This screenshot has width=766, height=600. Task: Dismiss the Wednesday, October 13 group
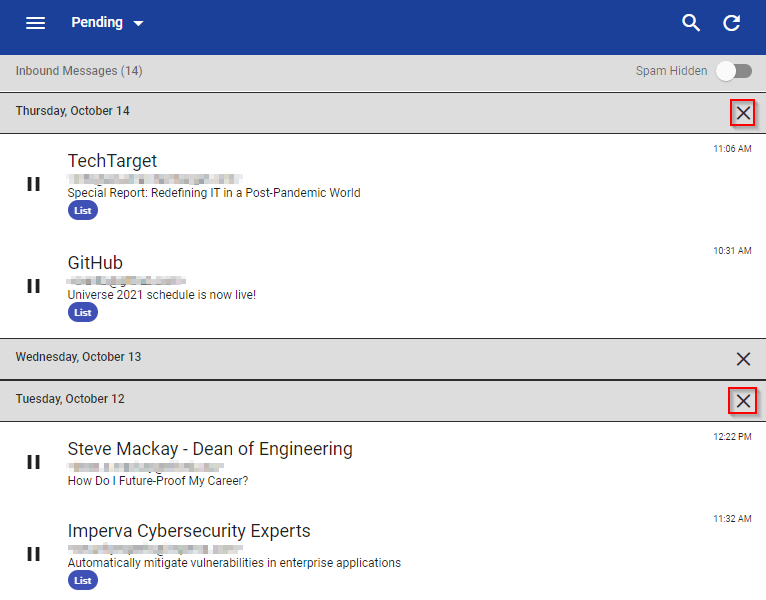pyautogui.click(x=743, y=359)
